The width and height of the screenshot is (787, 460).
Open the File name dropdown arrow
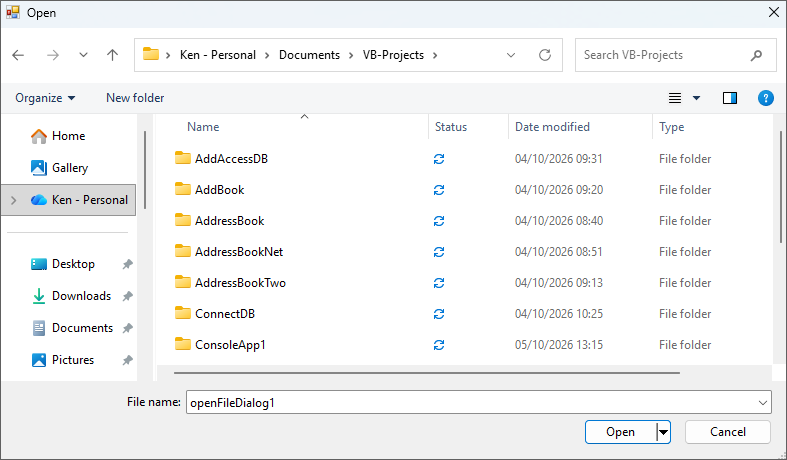[763, 403]
